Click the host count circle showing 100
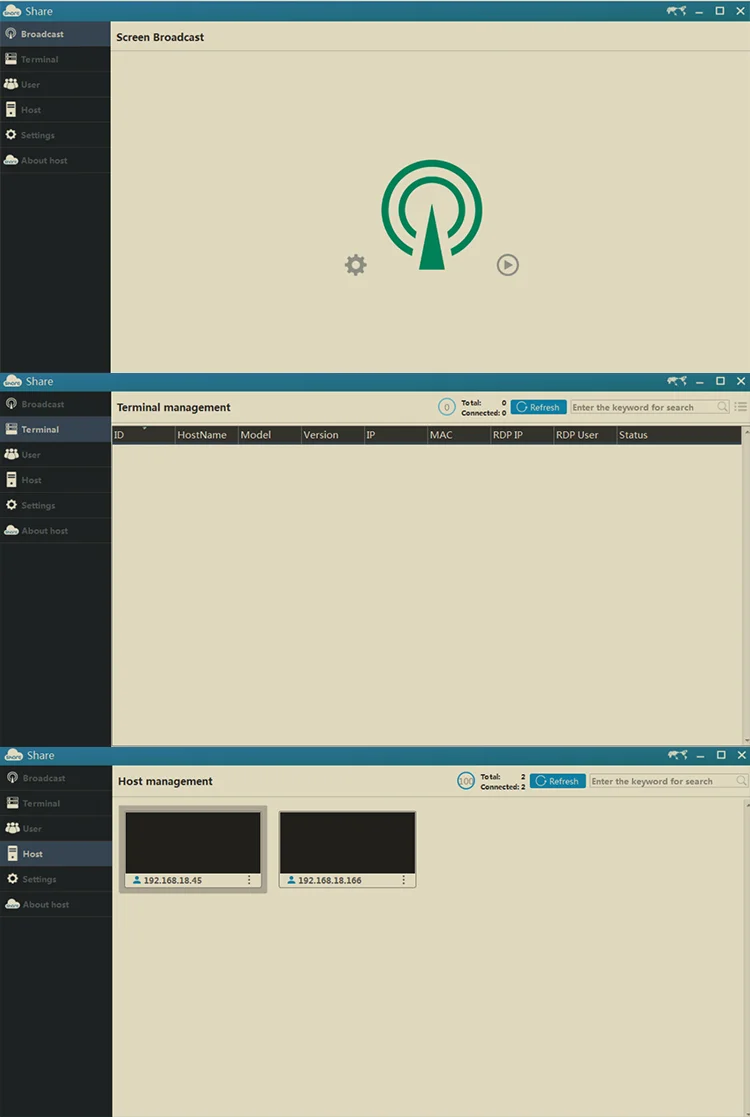Viewport: 750px width, 1117px height. point(466,781)
